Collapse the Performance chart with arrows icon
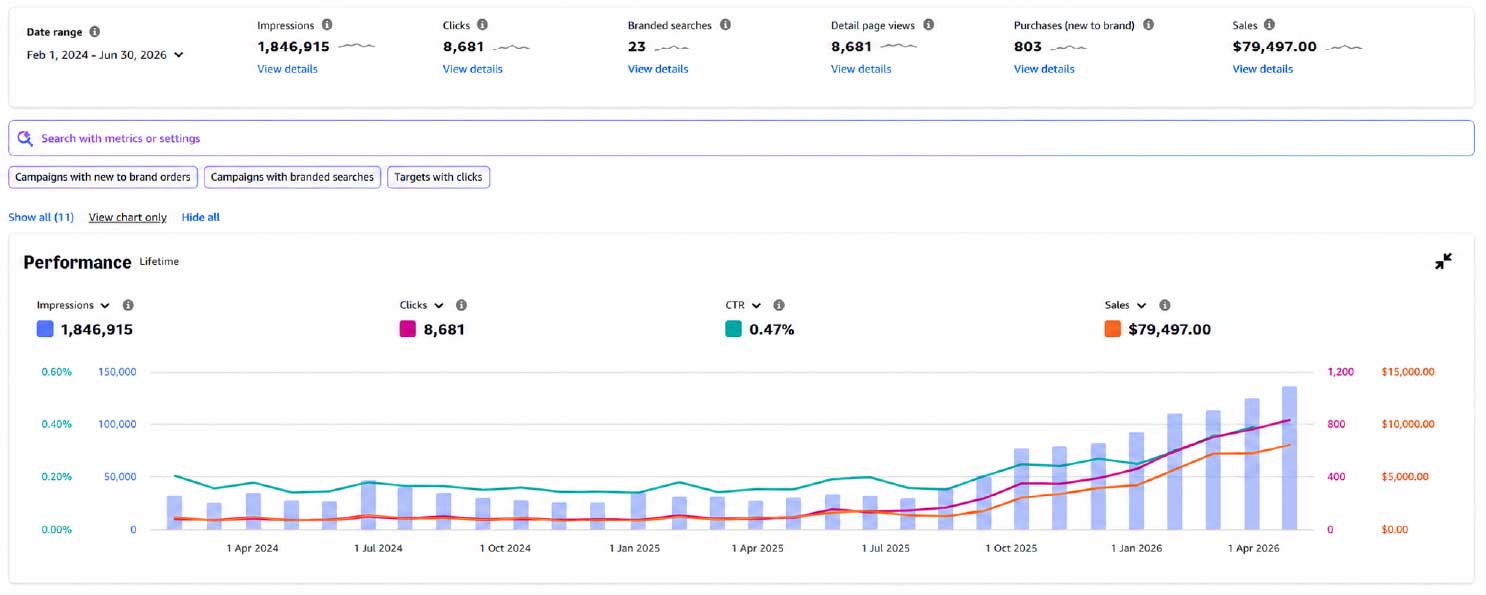The height and width of the screenshot is (595, 1486). (x=1443, y=261)
